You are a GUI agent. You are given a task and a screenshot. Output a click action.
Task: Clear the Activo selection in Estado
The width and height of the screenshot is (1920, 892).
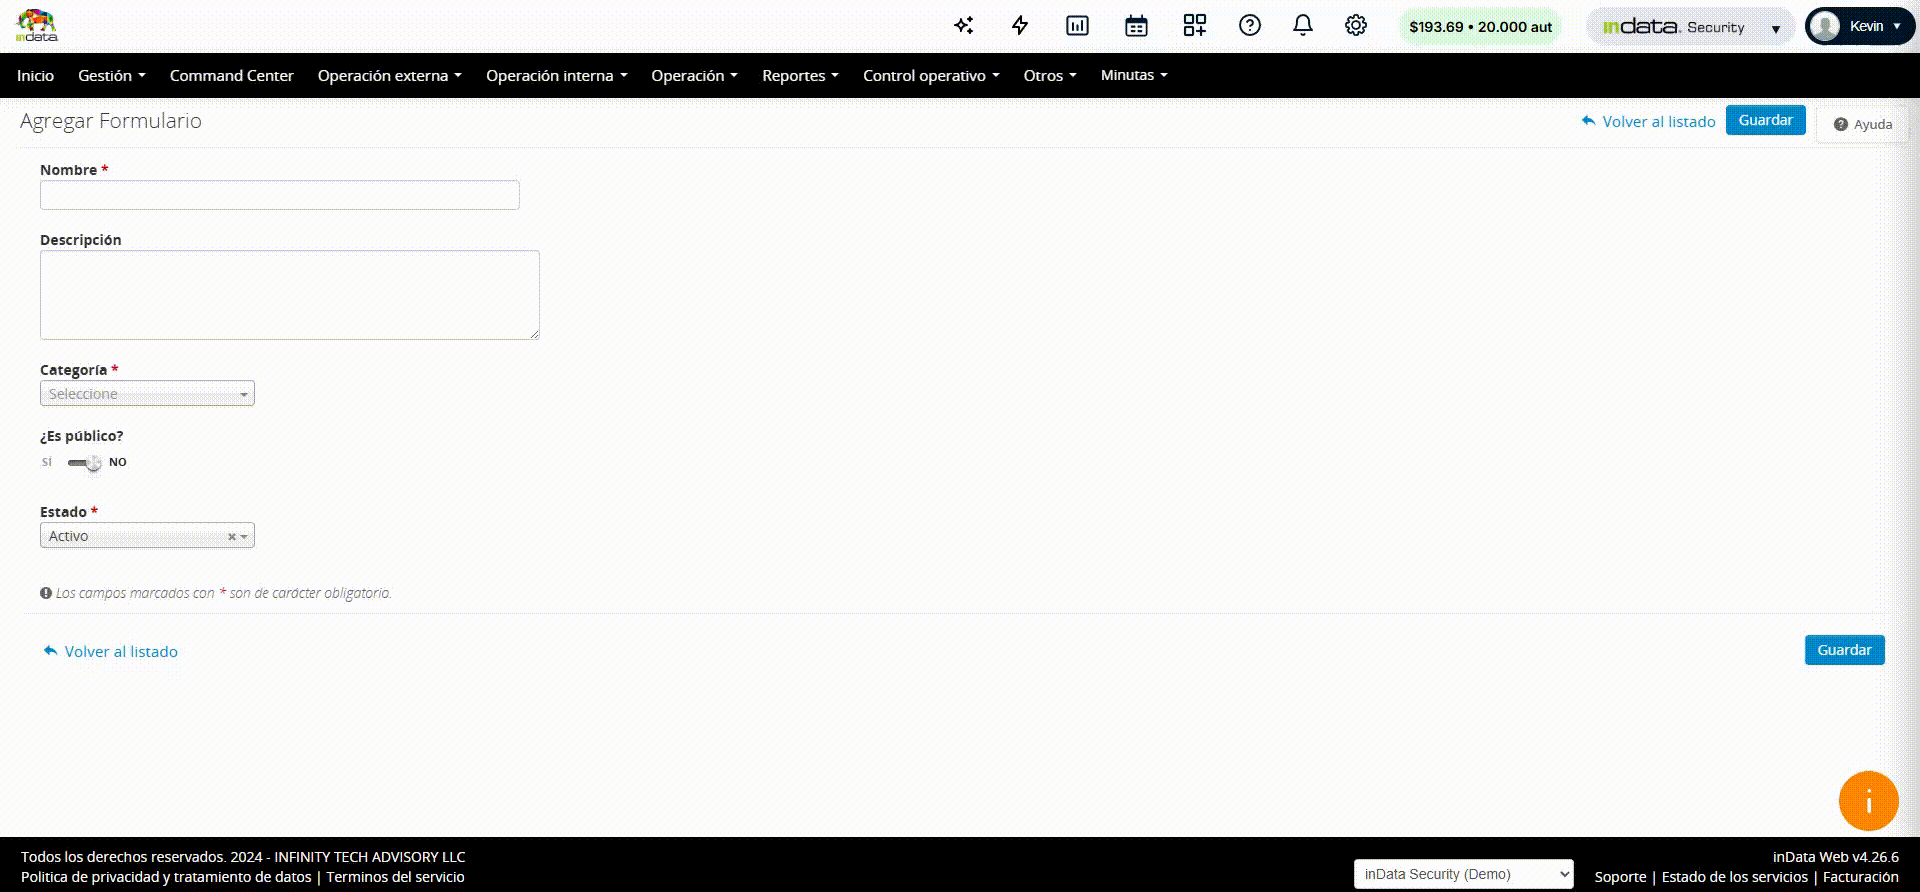tap(231, 537)
